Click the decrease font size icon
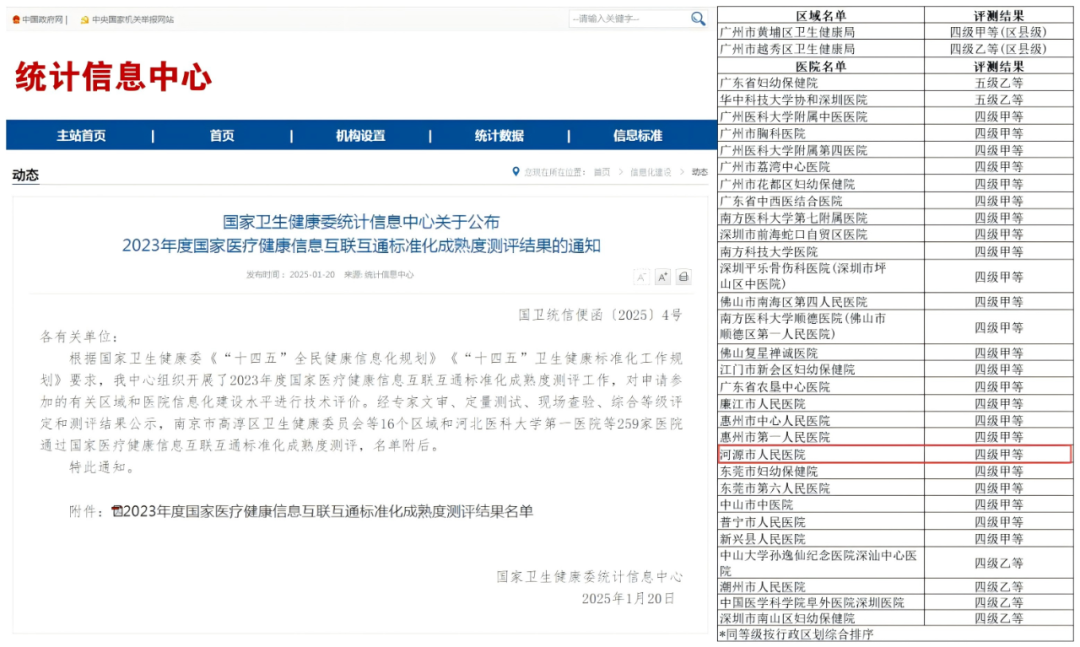 click(640, 277)
